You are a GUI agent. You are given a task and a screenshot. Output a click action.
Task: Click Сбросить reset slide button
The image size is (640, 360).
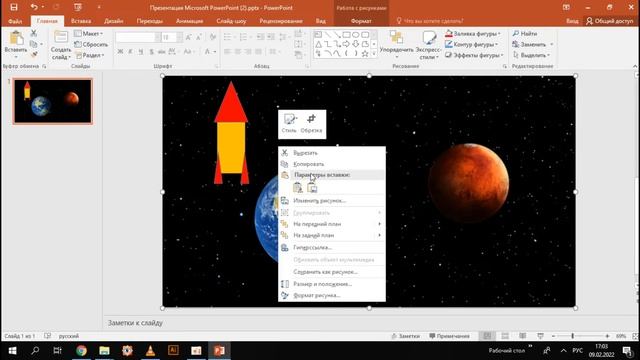pyautogui.click(x=91, y=44)
